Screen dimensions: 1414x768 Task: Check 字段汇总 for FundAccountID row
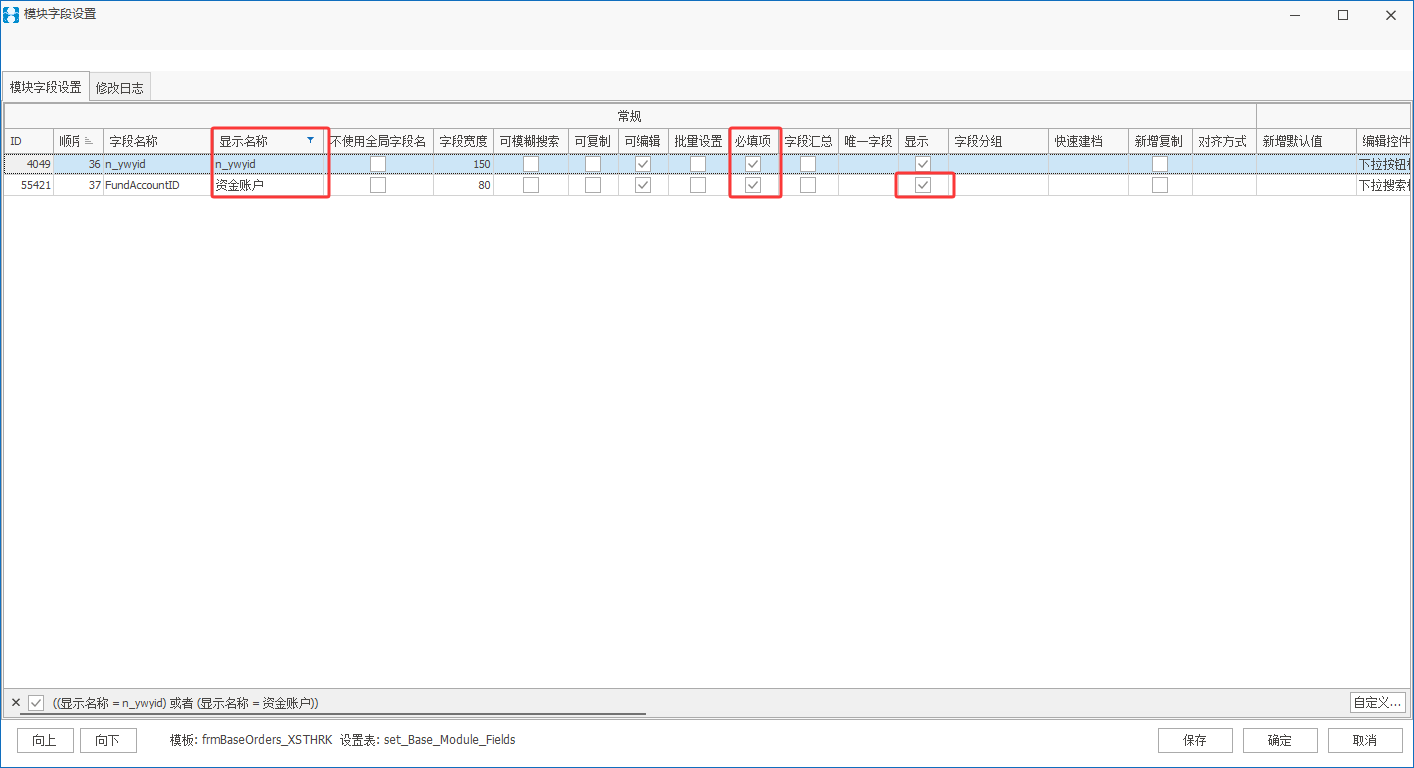808,185
